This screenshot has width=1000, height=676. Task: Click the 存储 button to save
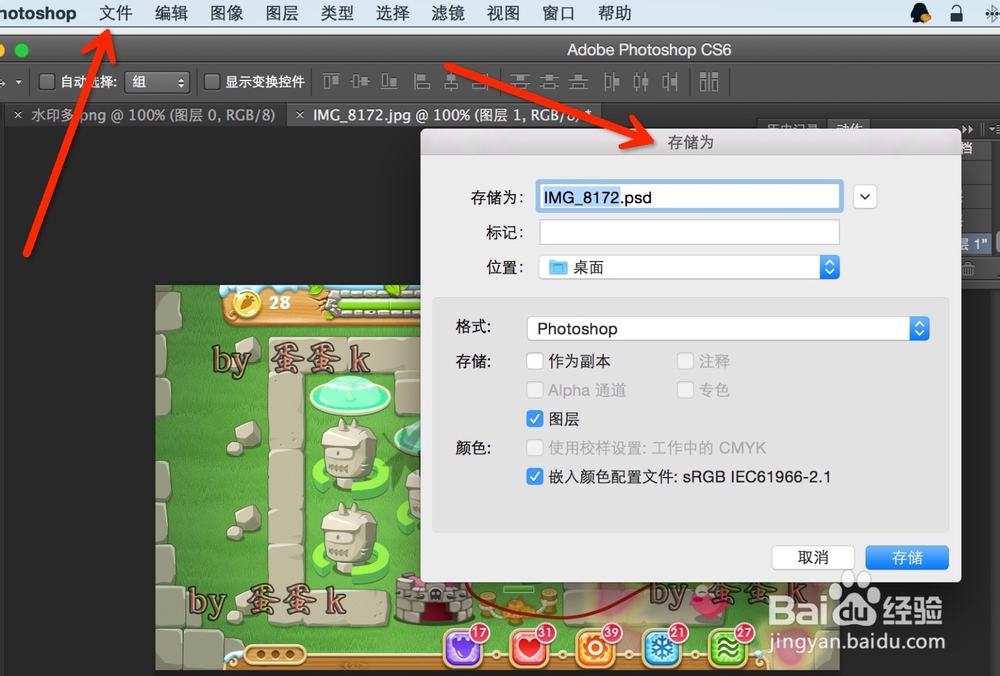pos(907,557)
